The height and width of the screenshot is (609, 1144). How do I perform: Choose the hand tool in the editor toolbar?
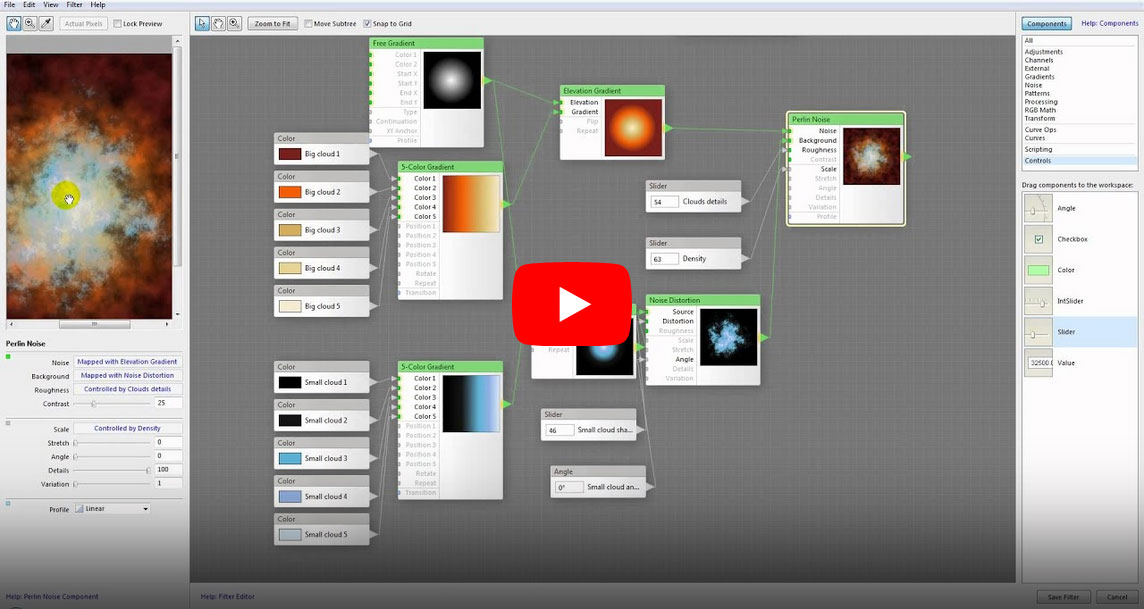(218, 23)
